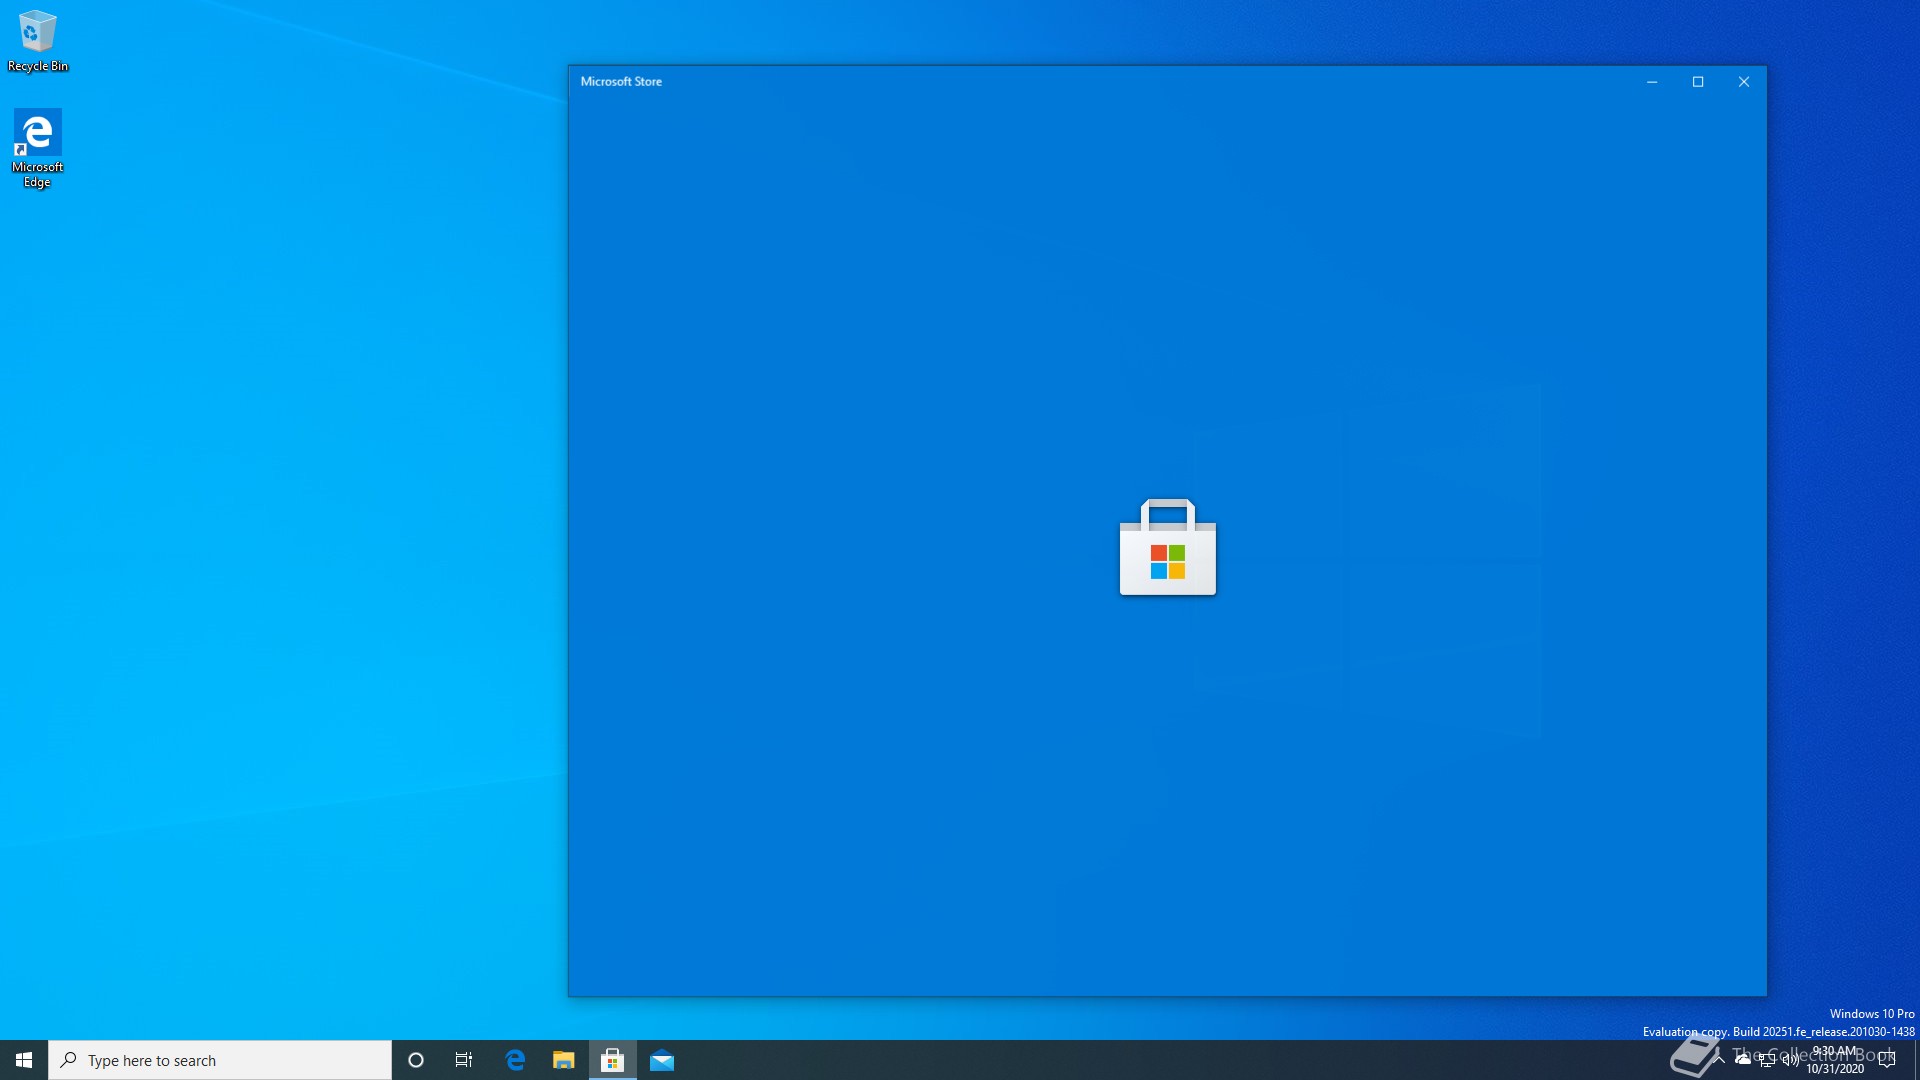Minimize the Microsoft Store window
The height and width of the screenshot is (1080, 1920).
(1652, 82)
